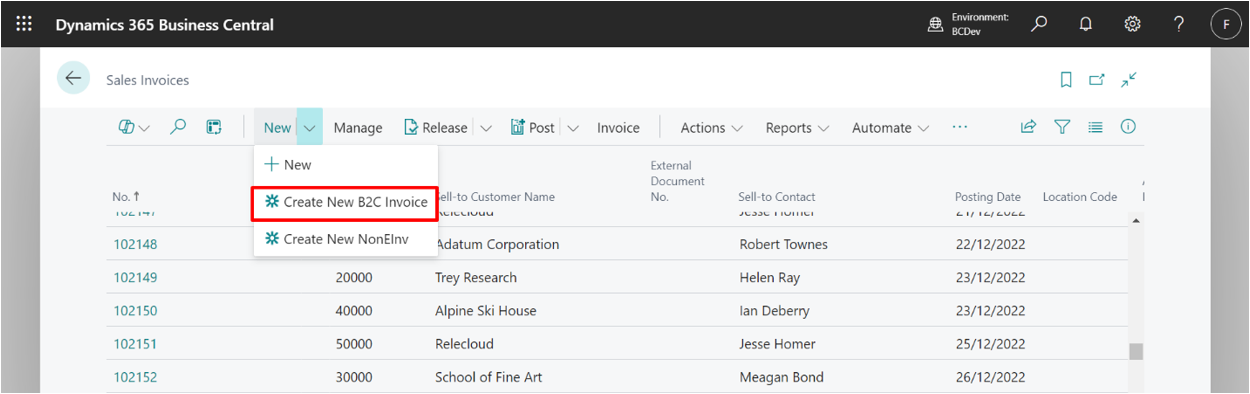Open the help question mark

coord(1179,24)
